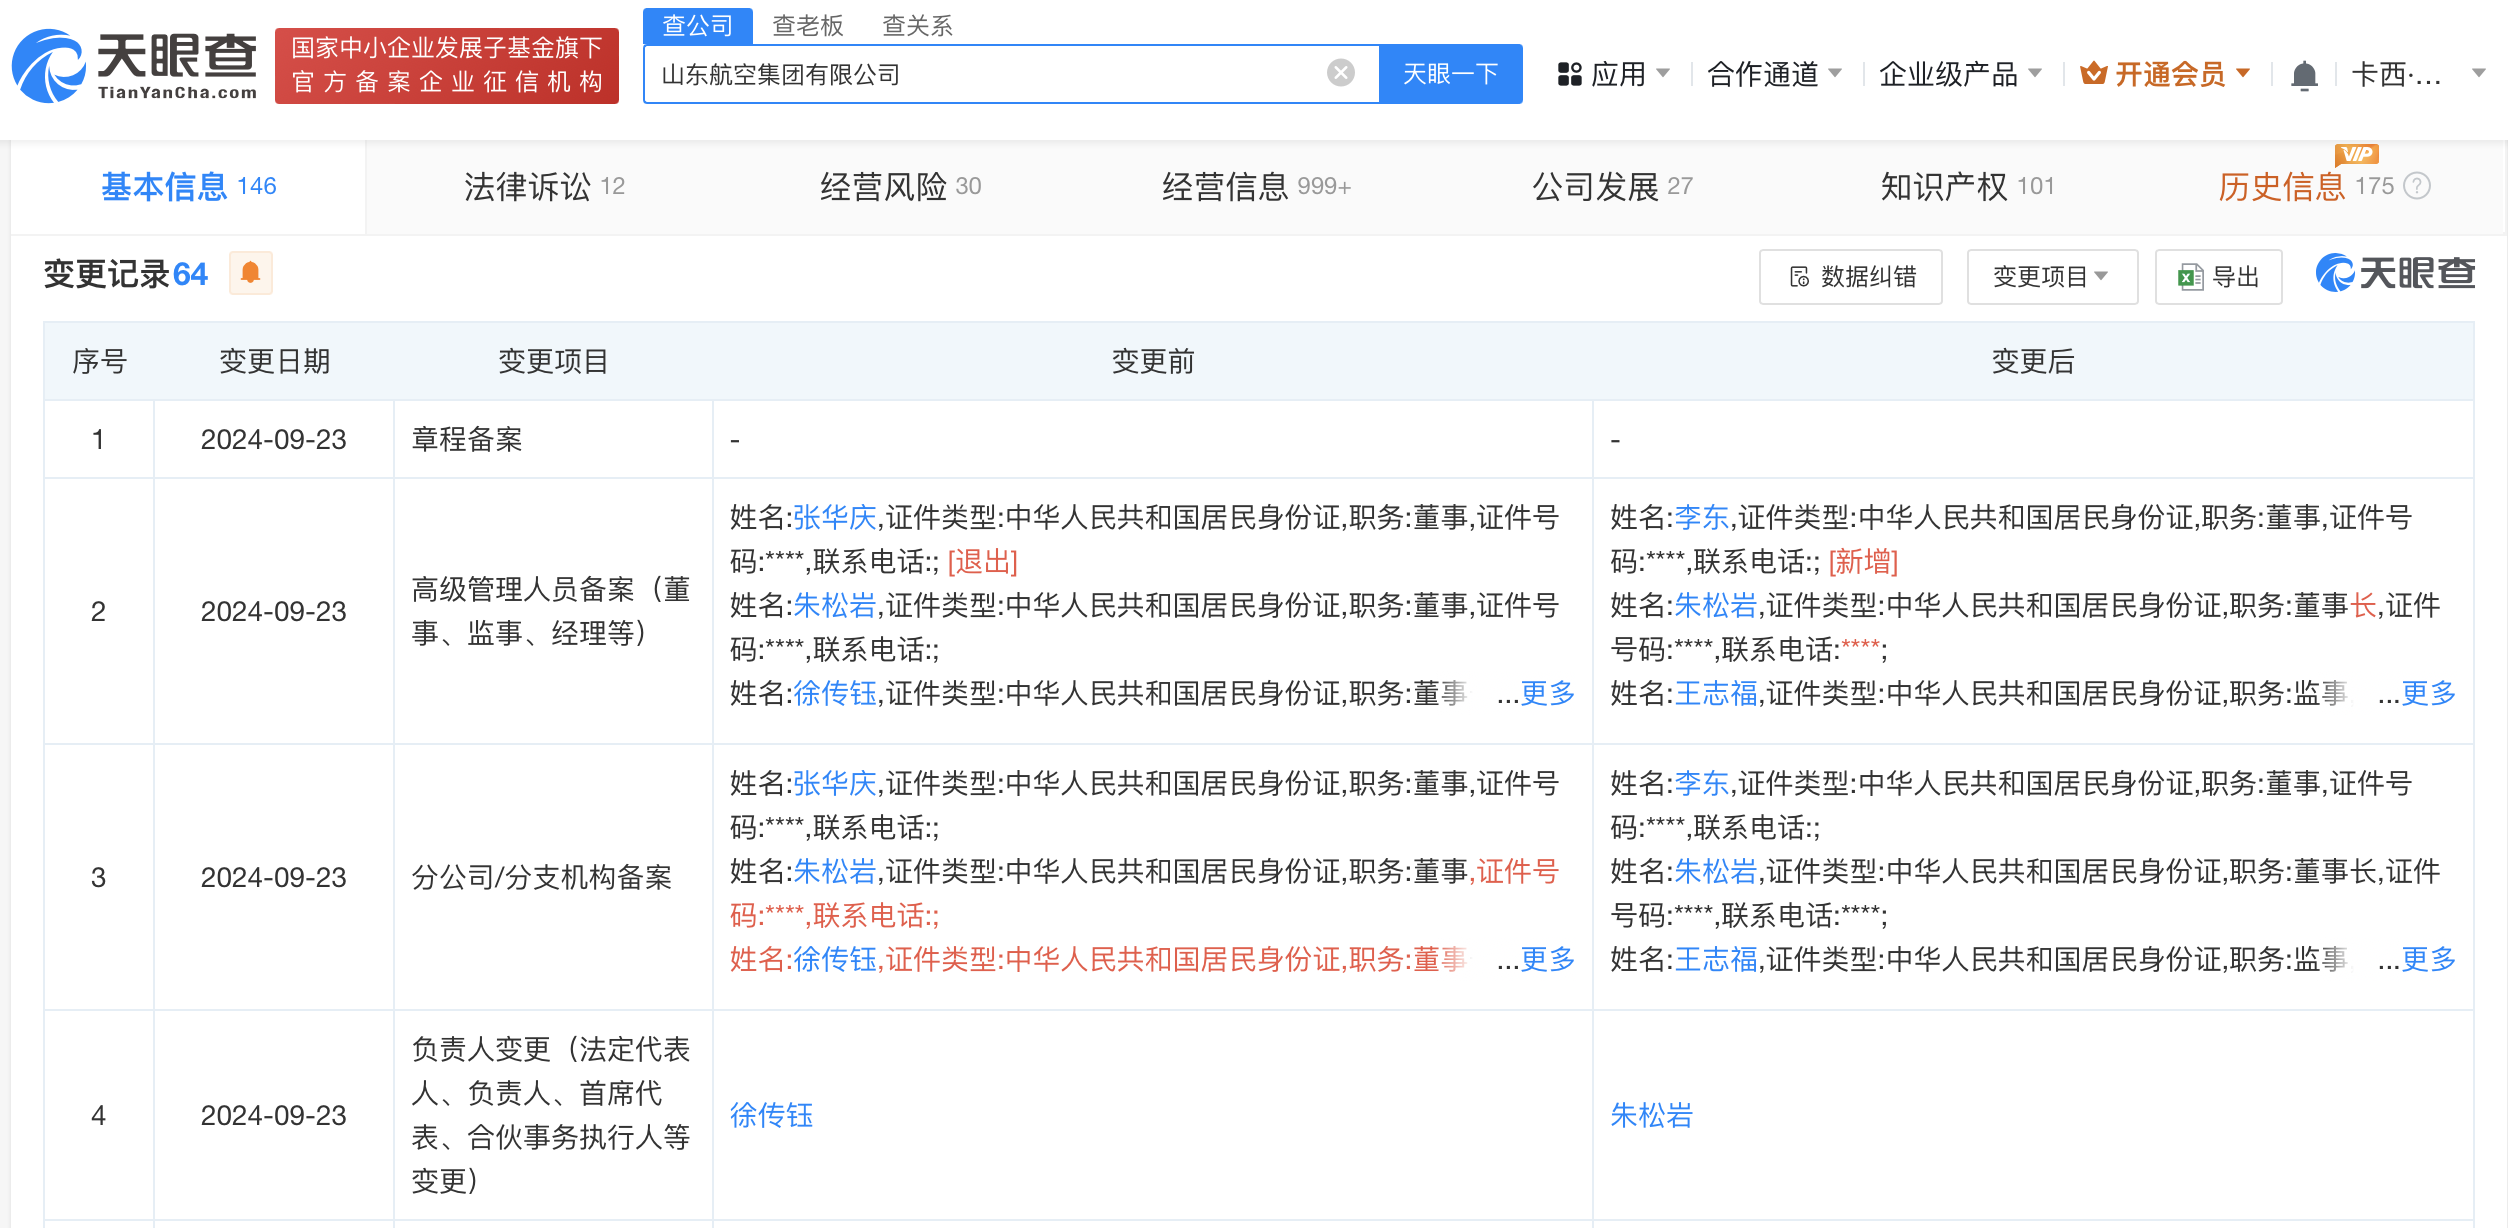Open 朱松岩 link in row 3 变更前
2508x1228 pixels.
click(835, 872)
